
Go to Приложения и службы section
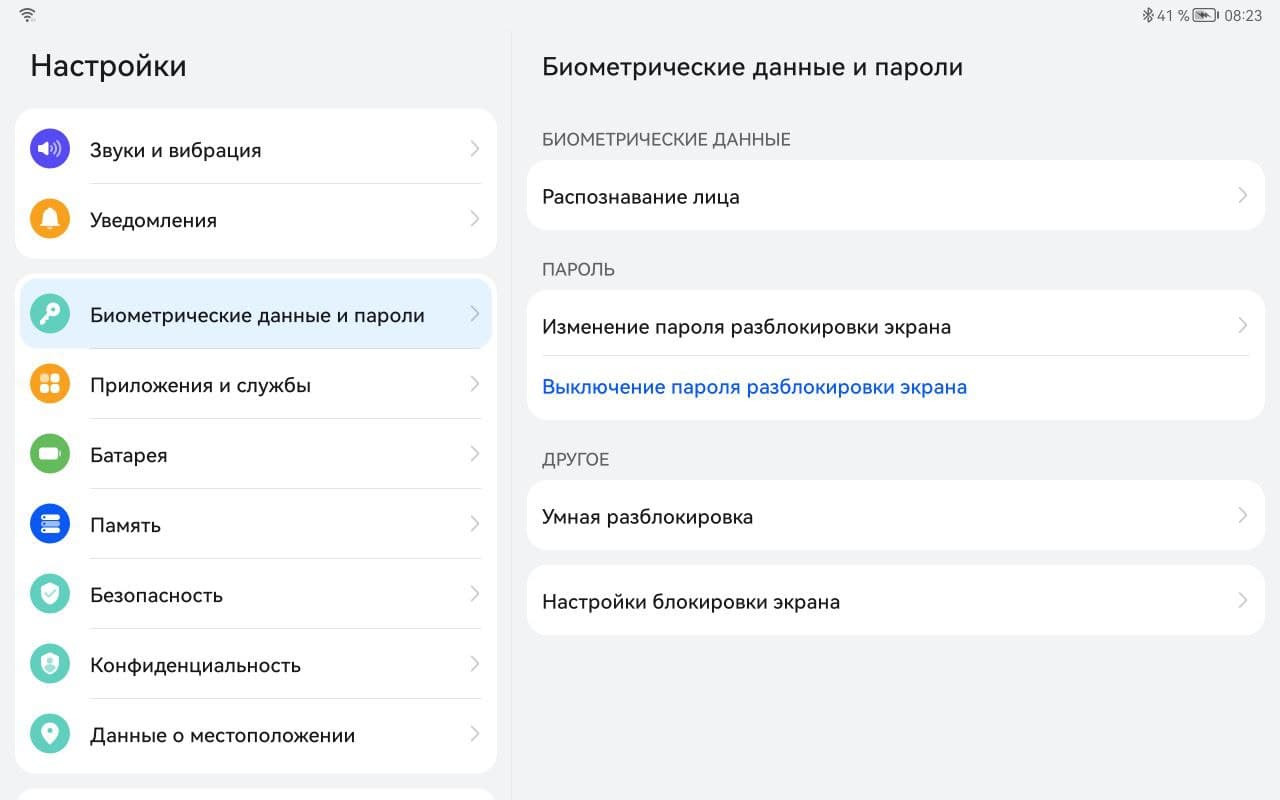coord(200,385)
